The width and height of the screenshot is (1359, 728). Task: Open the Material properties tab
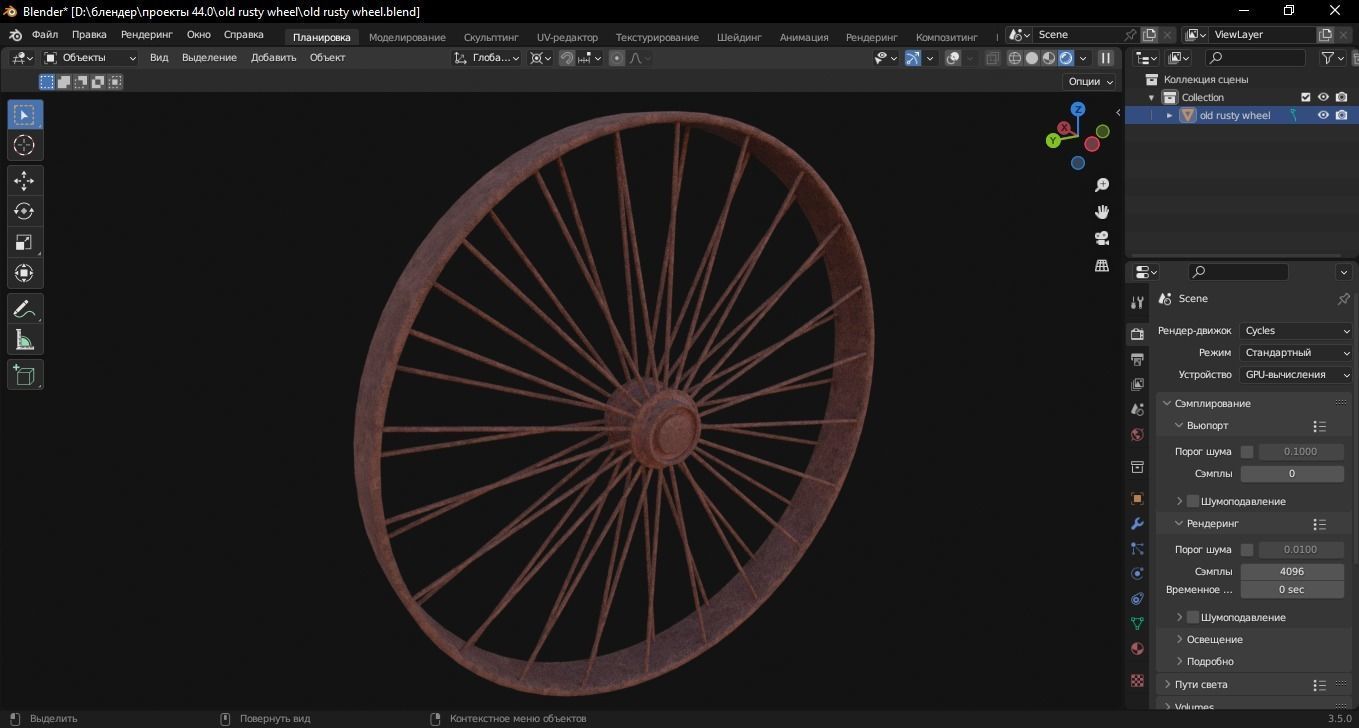click(x=1137, y=648)
